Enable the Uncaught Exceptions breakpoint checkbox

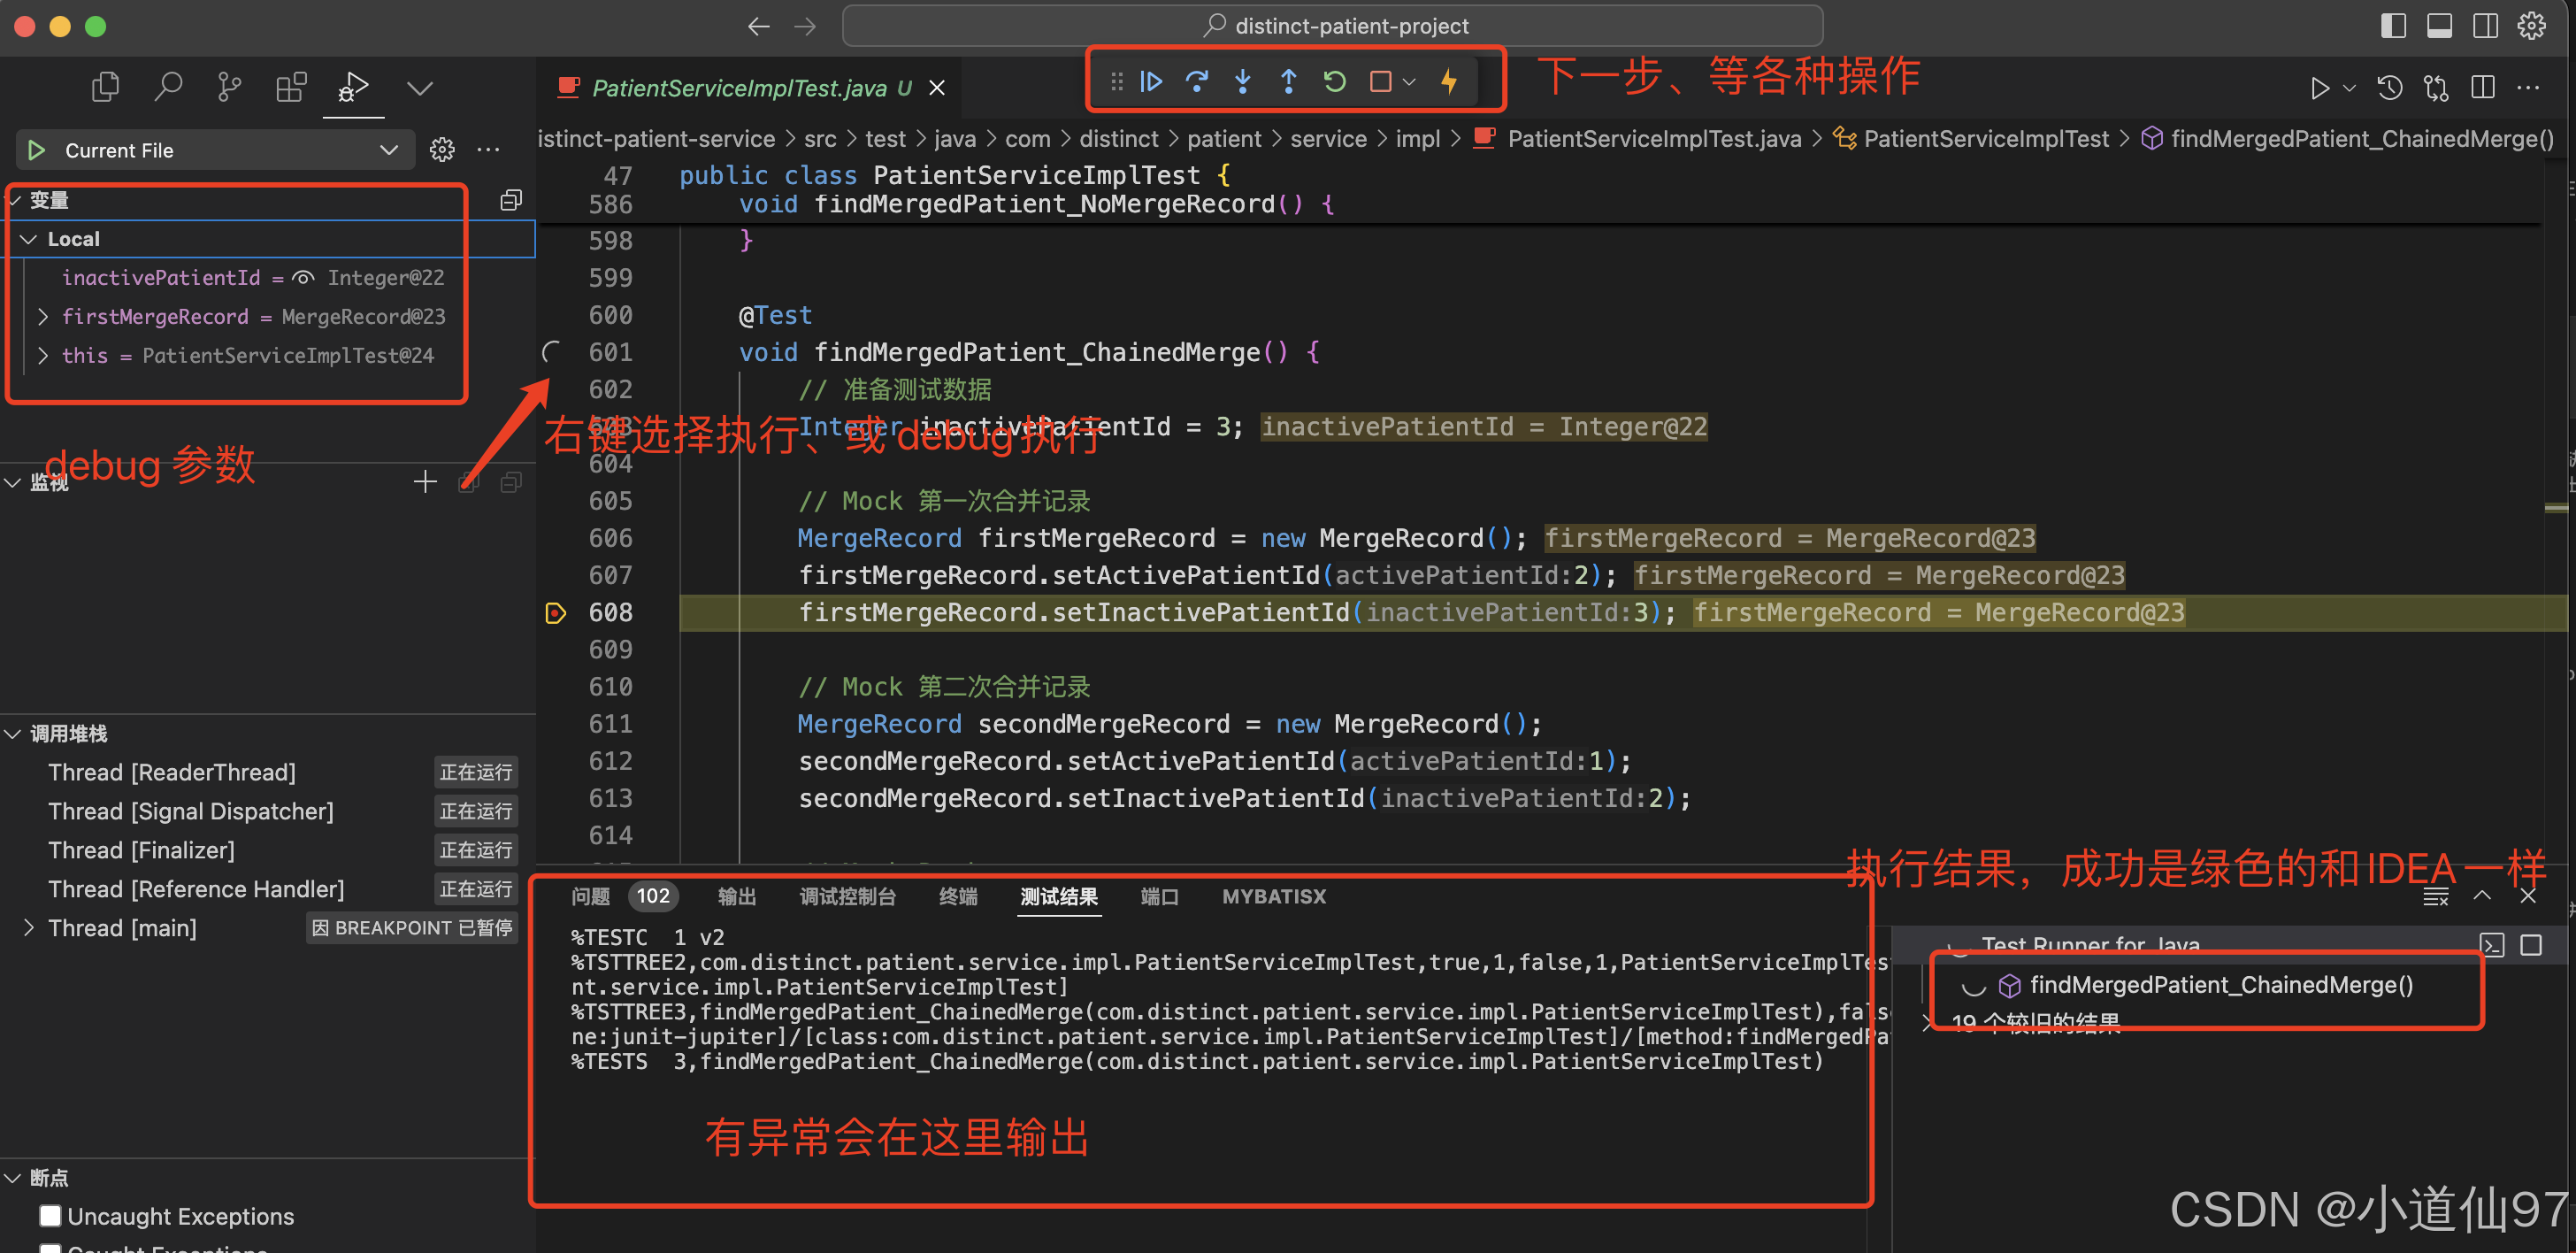click(x=50, y=1215)
